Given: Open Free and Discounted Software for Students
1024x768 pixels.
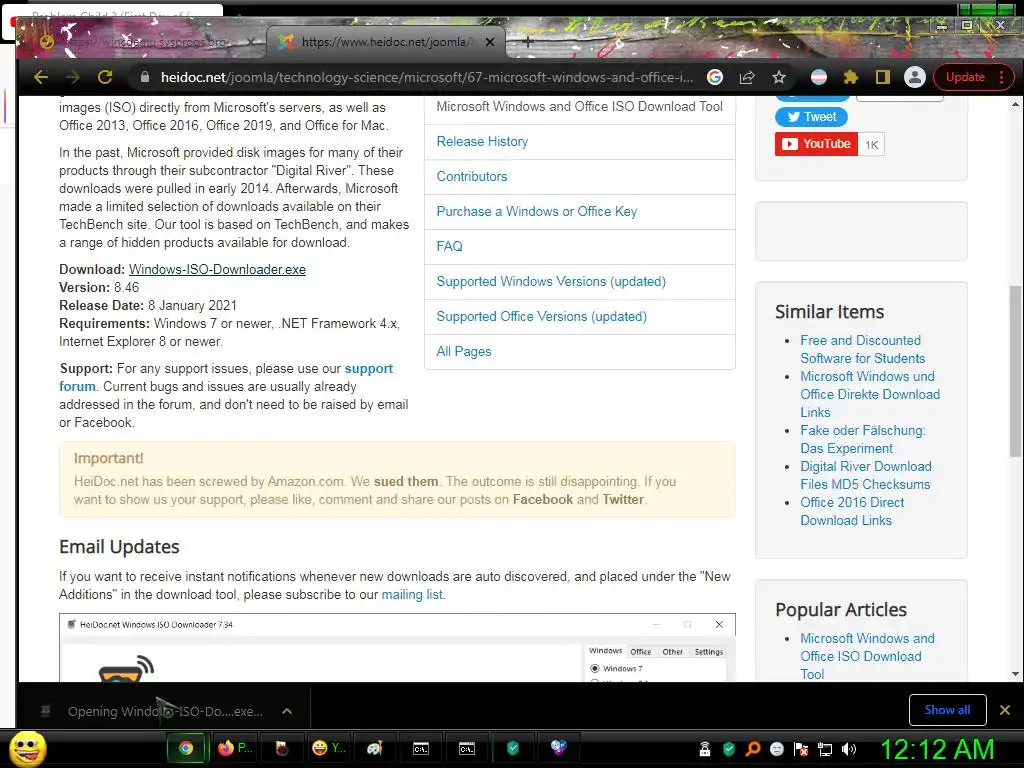Looking at the screenshot, I should tap(863, 349).
